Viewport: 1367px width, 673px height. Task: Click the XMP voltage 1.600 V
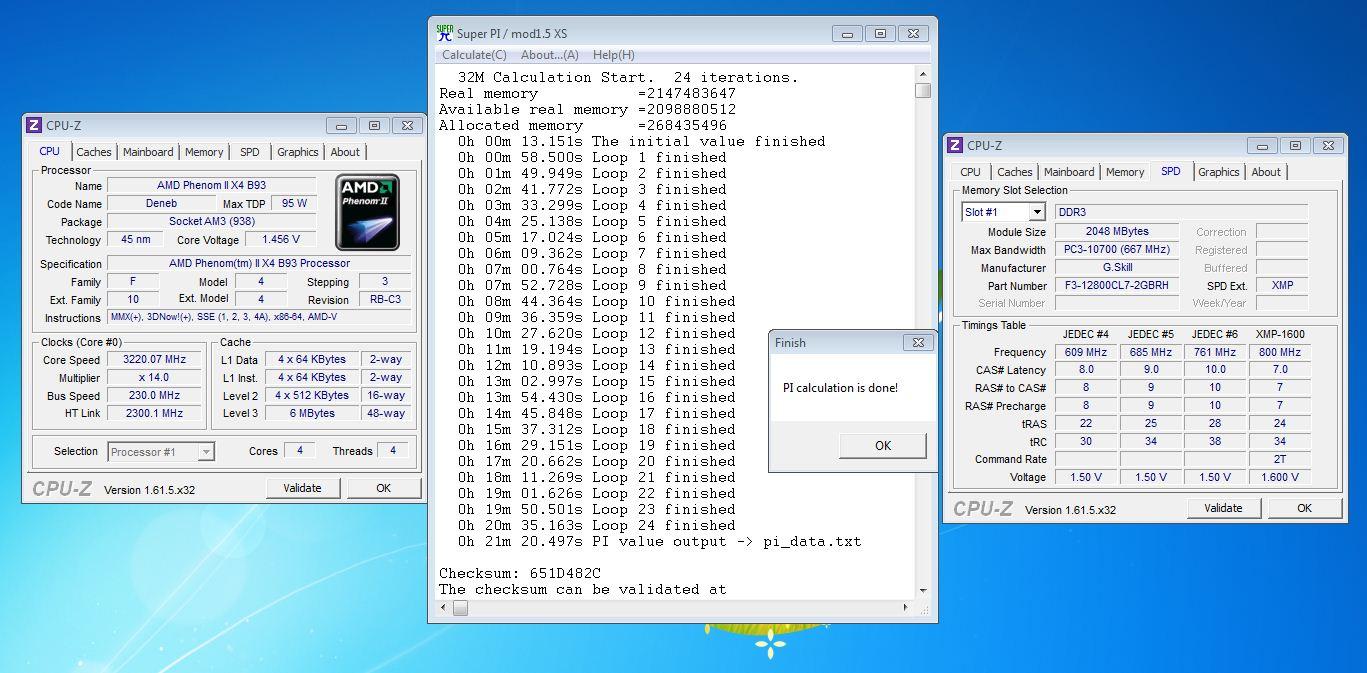1280,478
